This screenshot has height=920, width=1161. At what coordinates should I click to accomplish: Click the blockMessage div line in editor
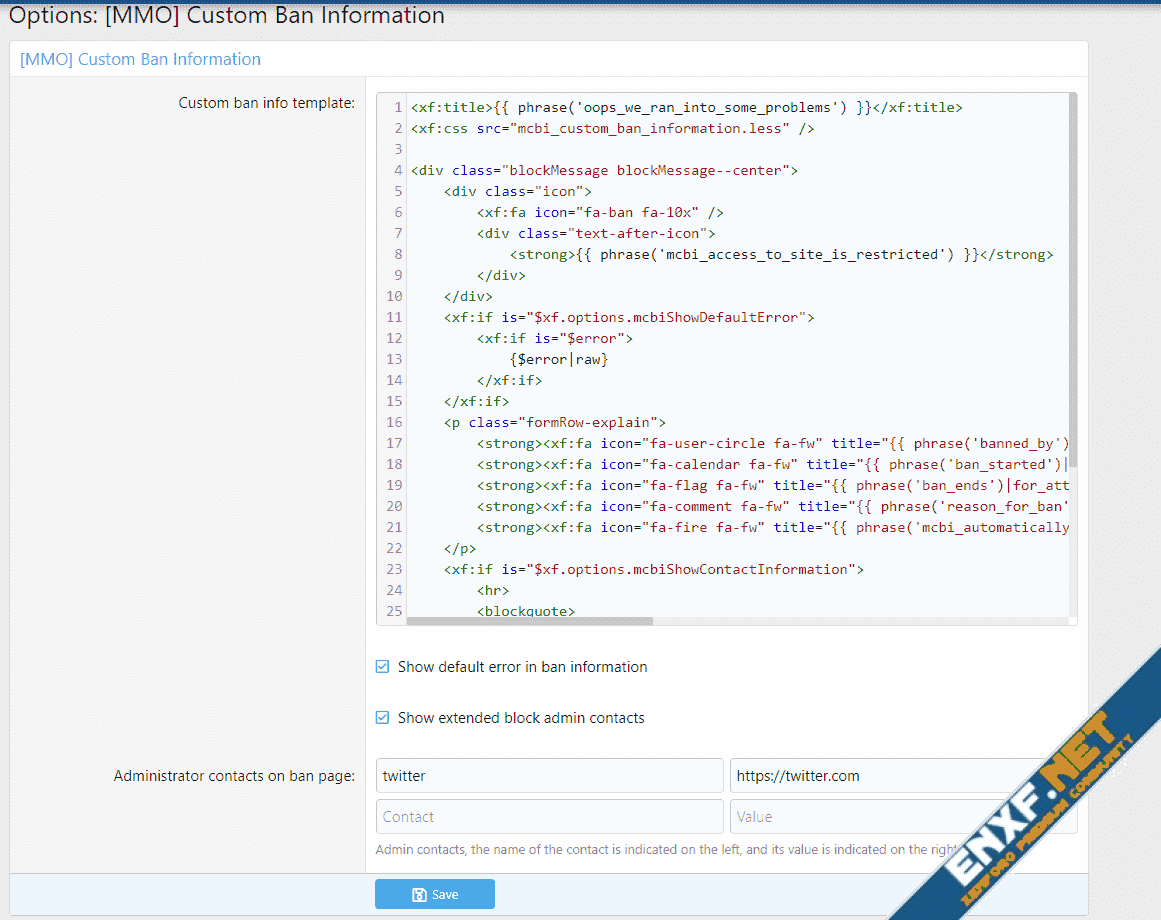pyautogui.click(x=604, y=170)
